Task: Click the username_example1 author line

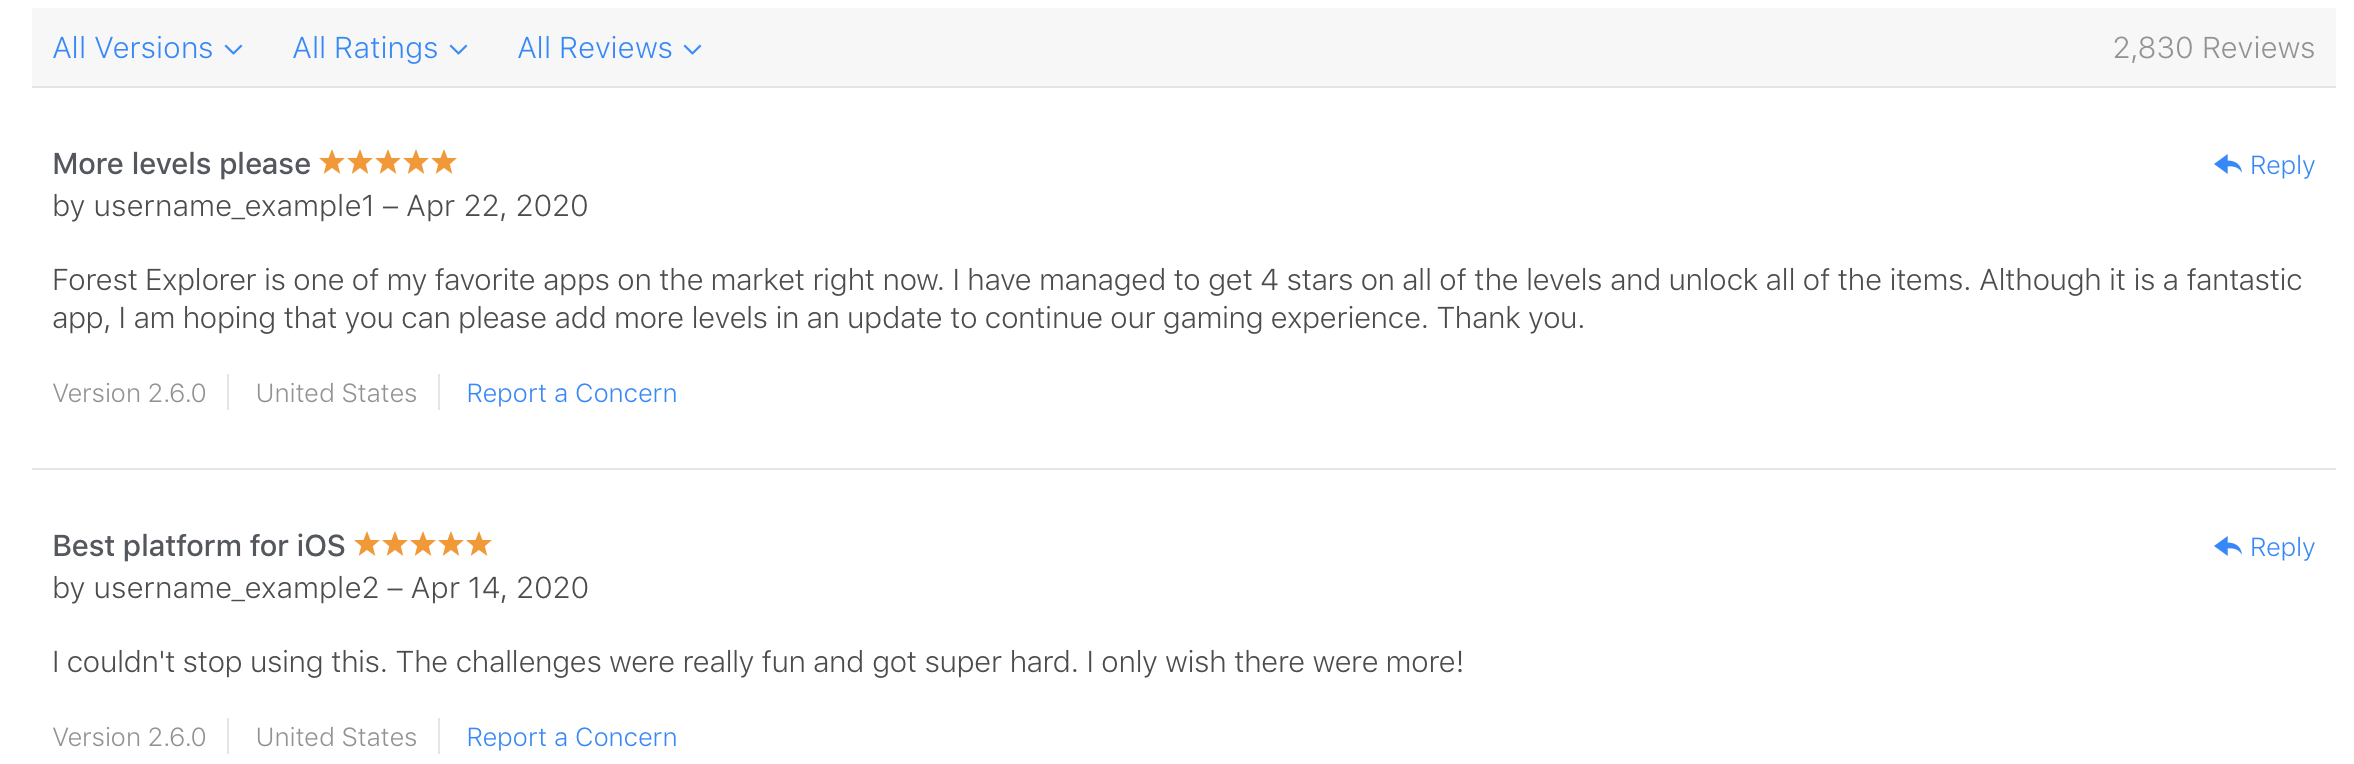Action: pos(320,206)
